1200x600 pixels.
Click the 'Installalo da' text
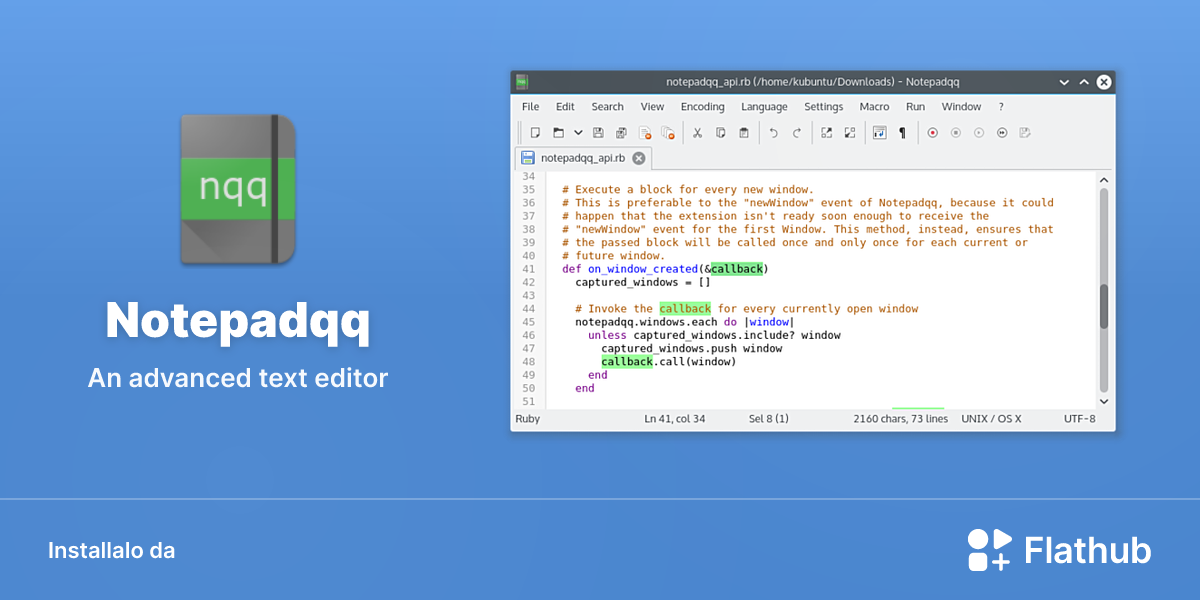tap(111, 551)
